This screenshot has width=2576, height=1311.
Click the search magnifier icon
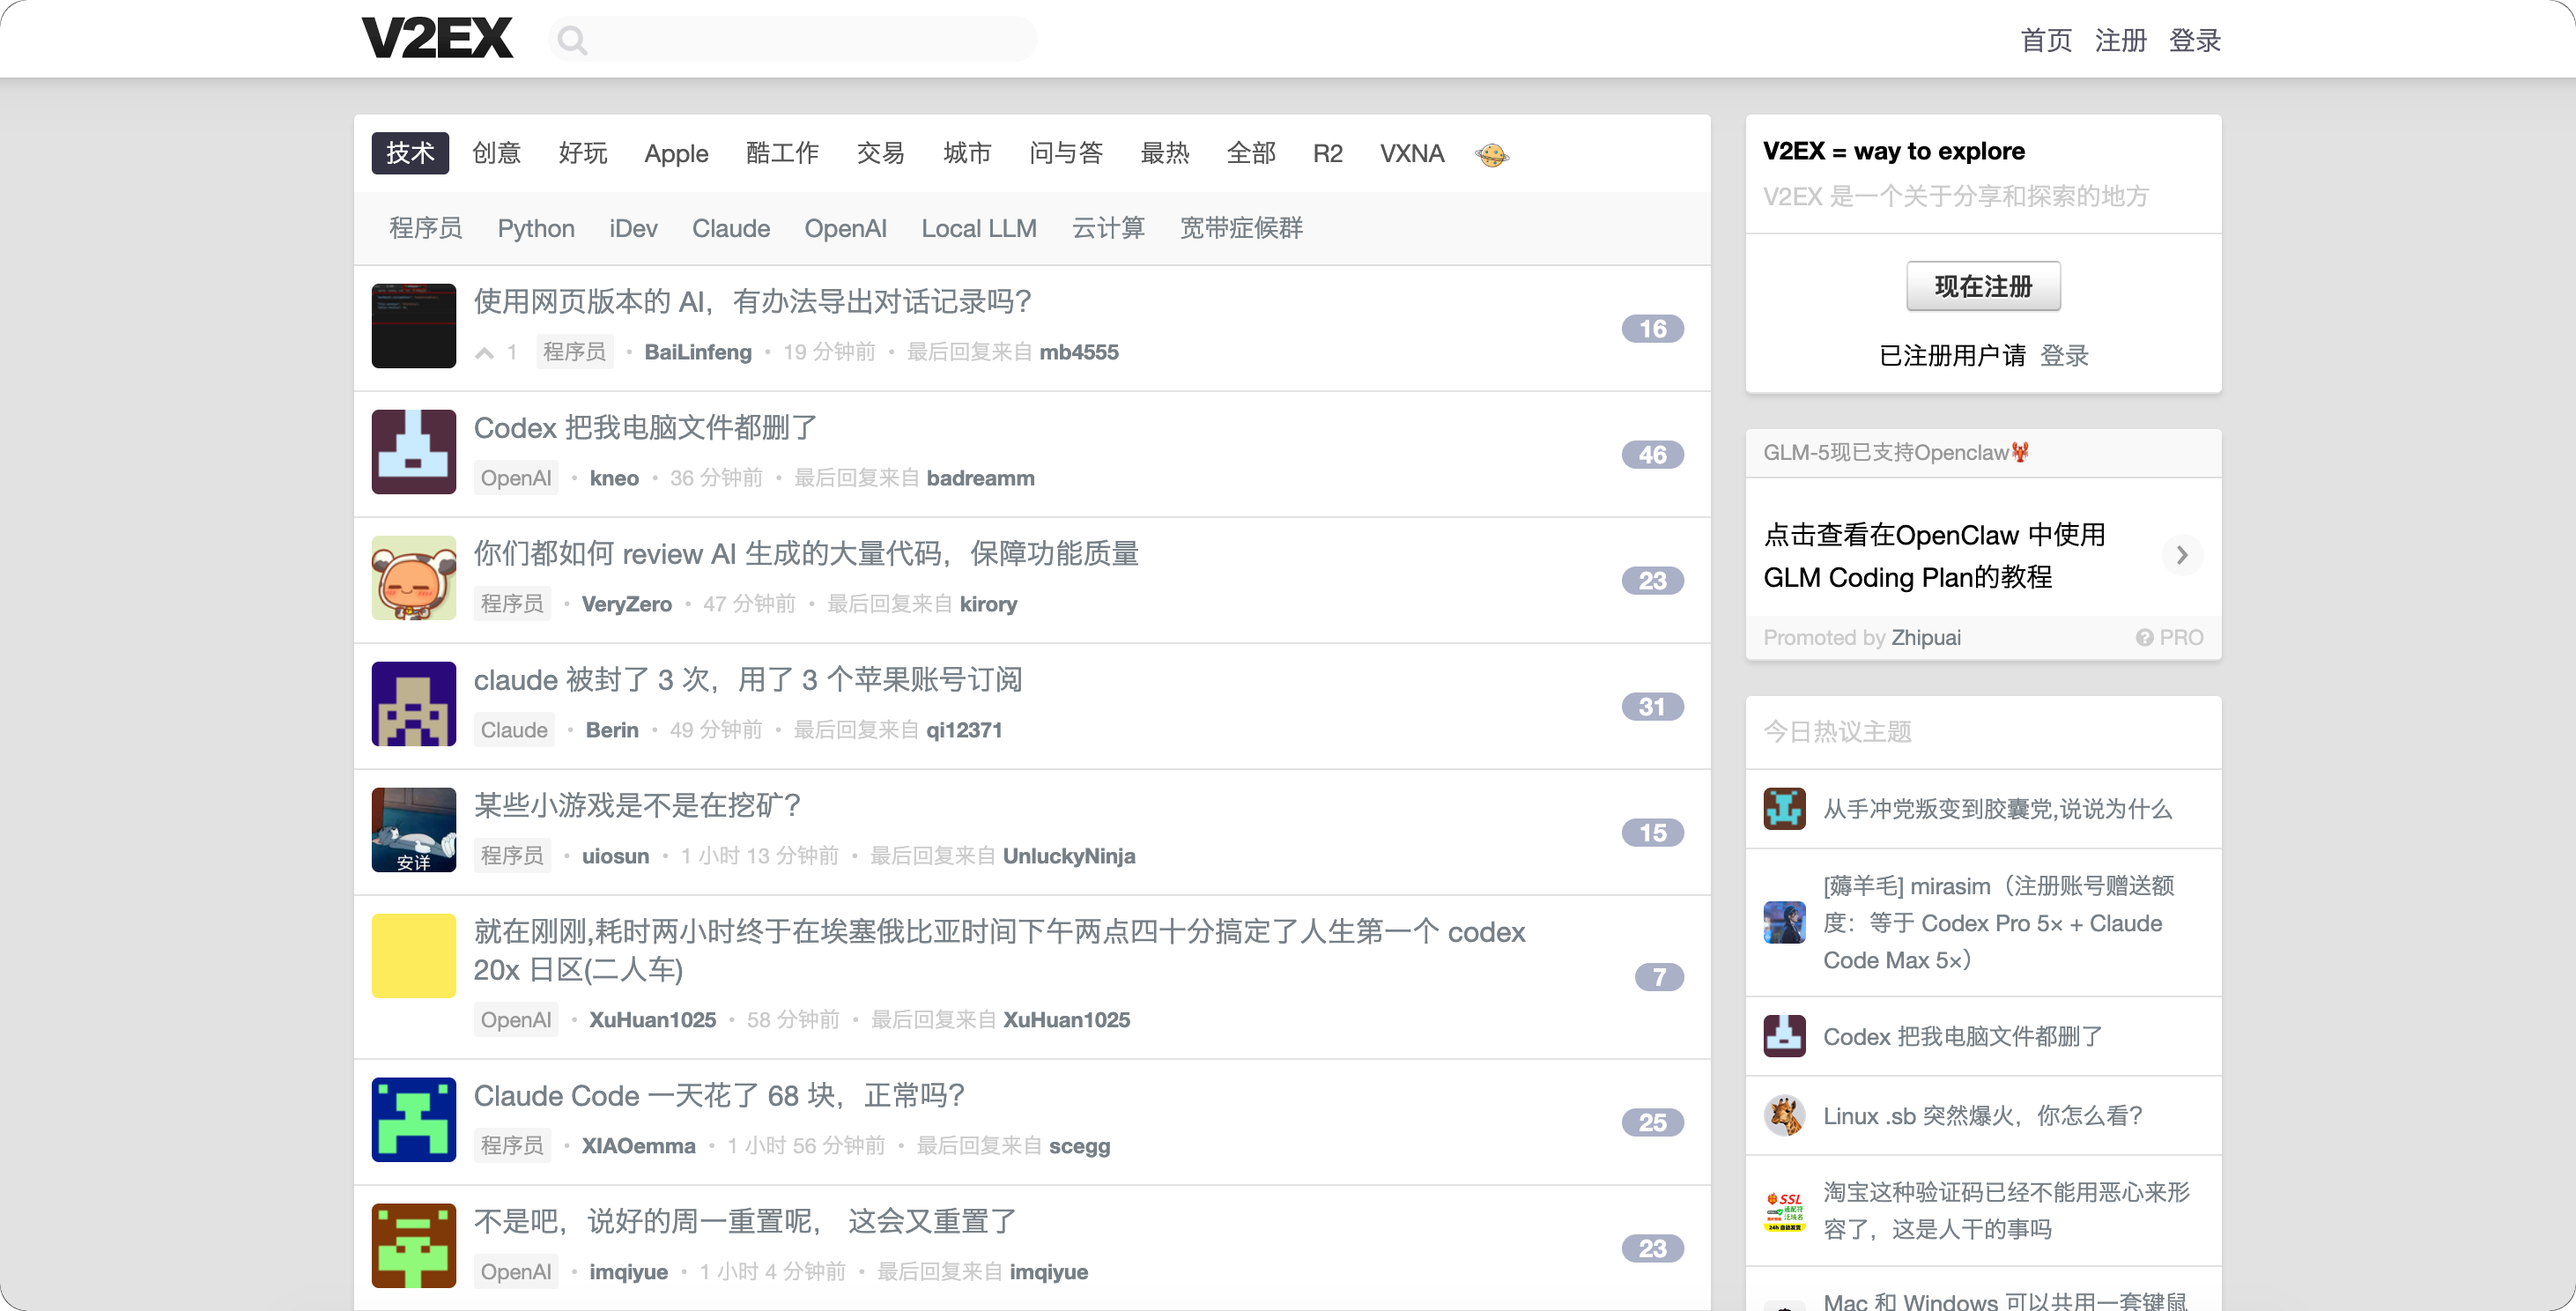(x=573, y=40)
